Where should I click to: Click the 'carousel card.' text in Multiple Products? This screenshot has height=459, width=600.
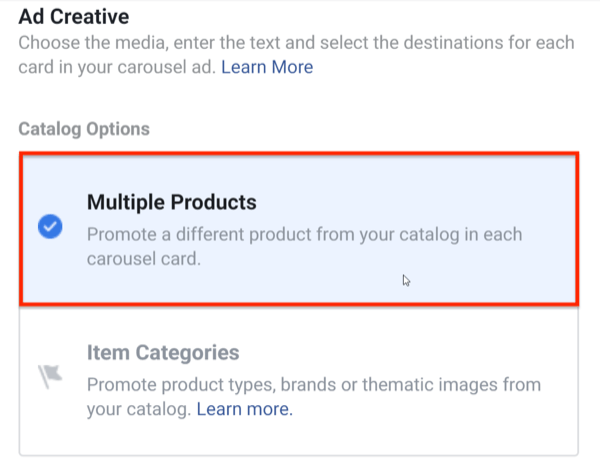(141, 258)
